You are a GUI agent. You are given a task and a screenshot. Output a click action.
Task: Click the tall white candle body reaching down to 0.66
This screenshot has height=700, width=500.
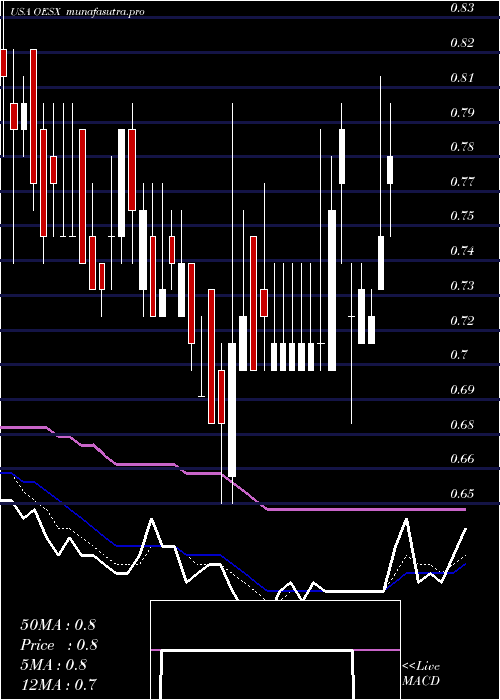(x=232, y=410)
